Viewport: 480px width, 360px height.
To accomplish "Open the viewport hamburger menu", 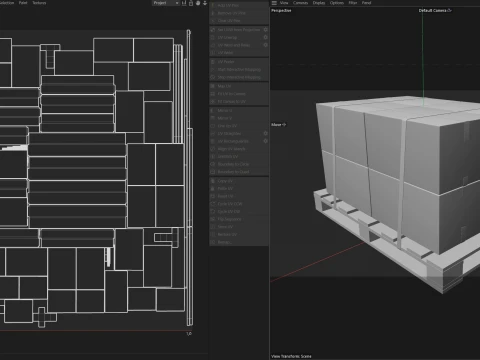I will coord(274,3).
